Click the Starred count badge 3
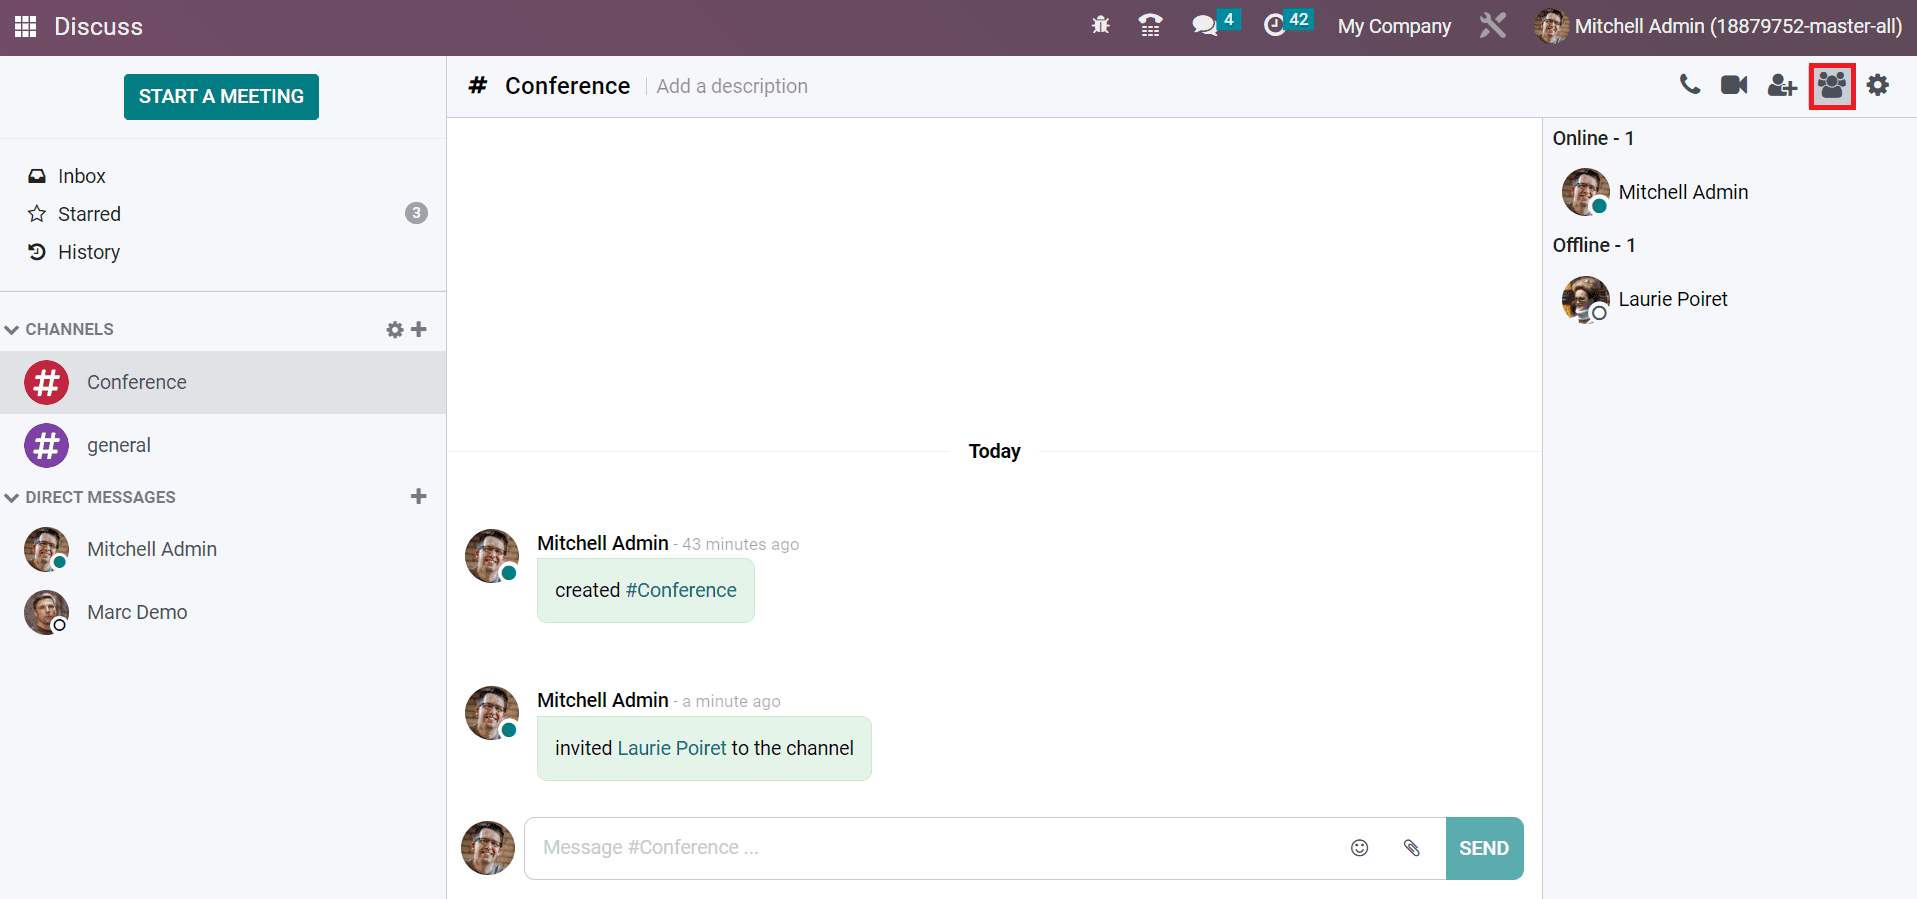This screenshot has width=1917, height=899. point(416,213)
